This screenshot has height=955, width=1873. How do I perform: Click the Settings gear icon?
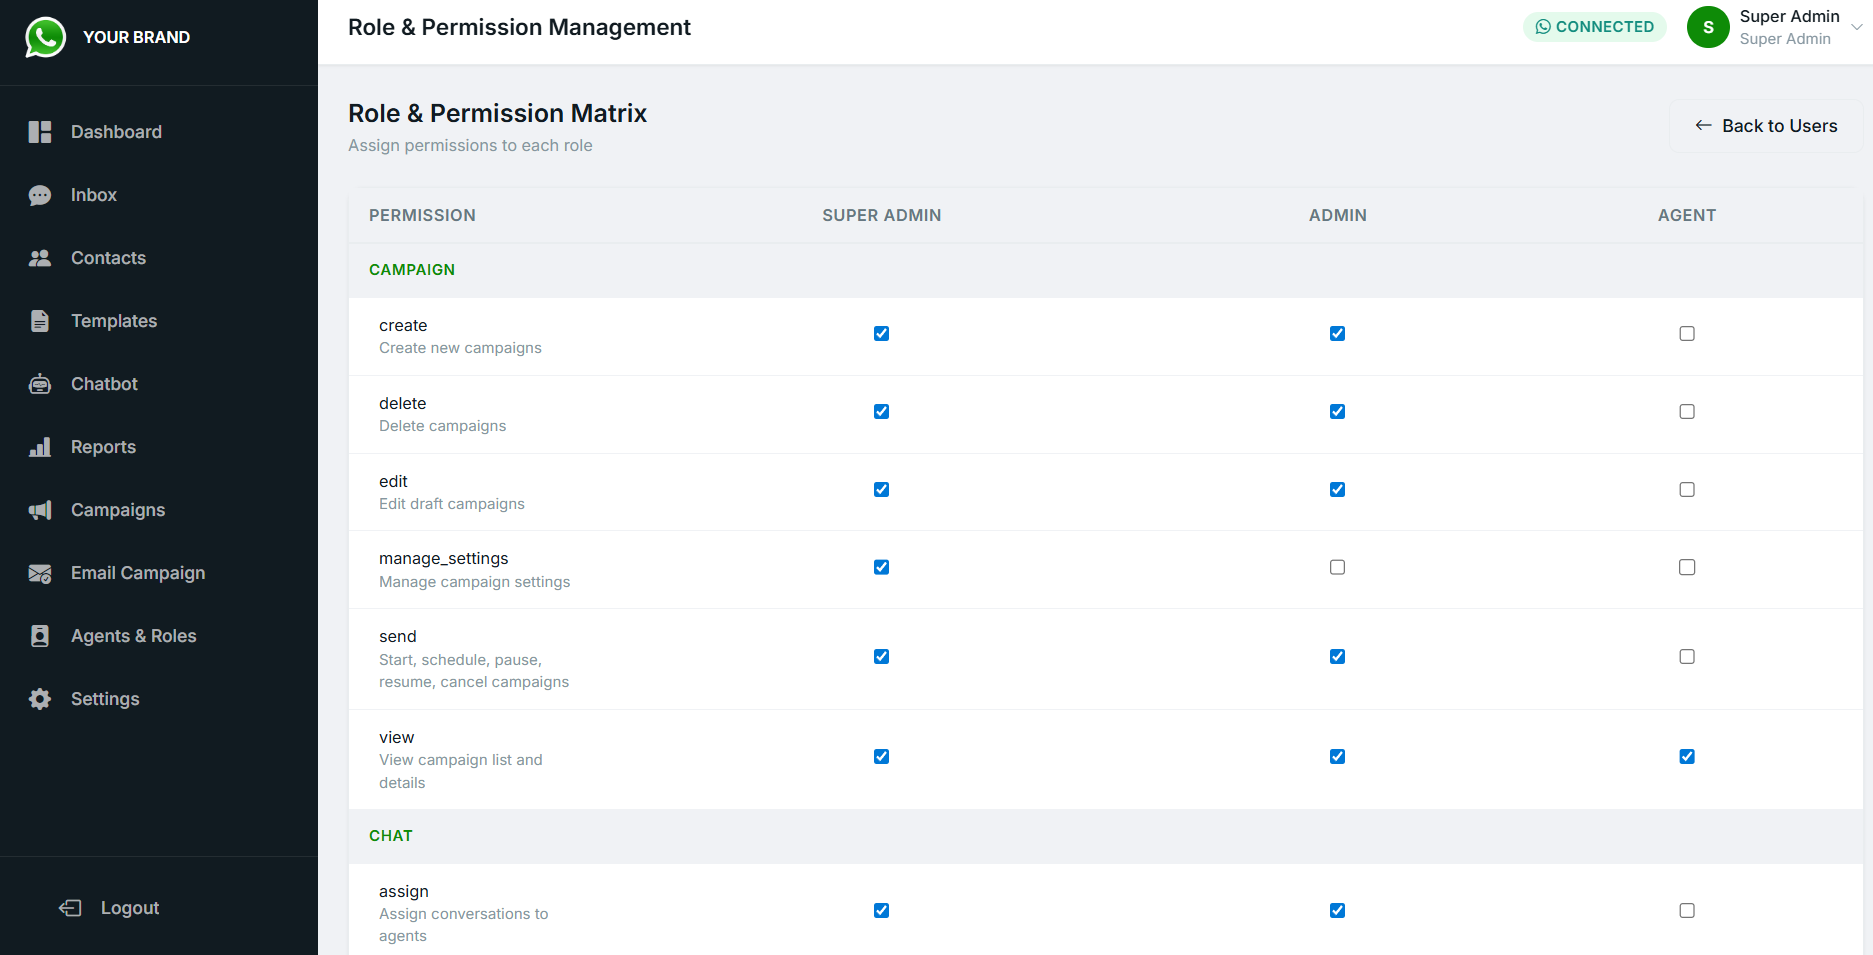(x=40, y=699)
